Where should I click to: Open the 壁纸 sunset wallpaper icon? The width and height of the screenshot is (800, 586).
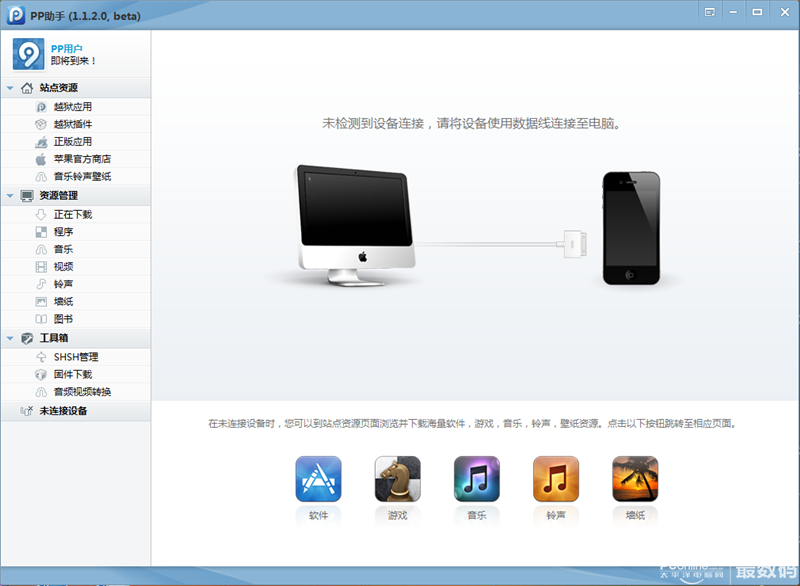pyautogui.click(x=635, y=479)
